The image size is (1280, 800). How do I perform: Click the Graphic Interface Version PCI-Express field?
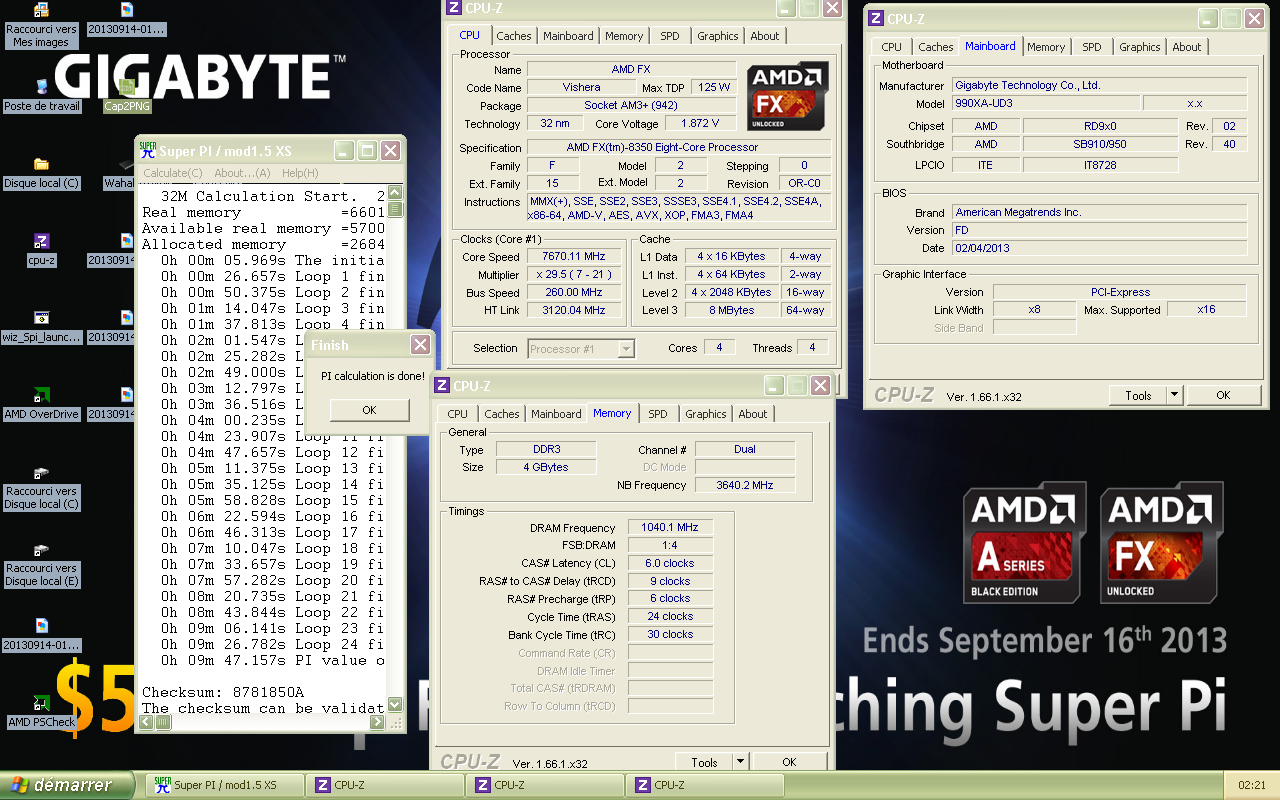coord(1120,292)
